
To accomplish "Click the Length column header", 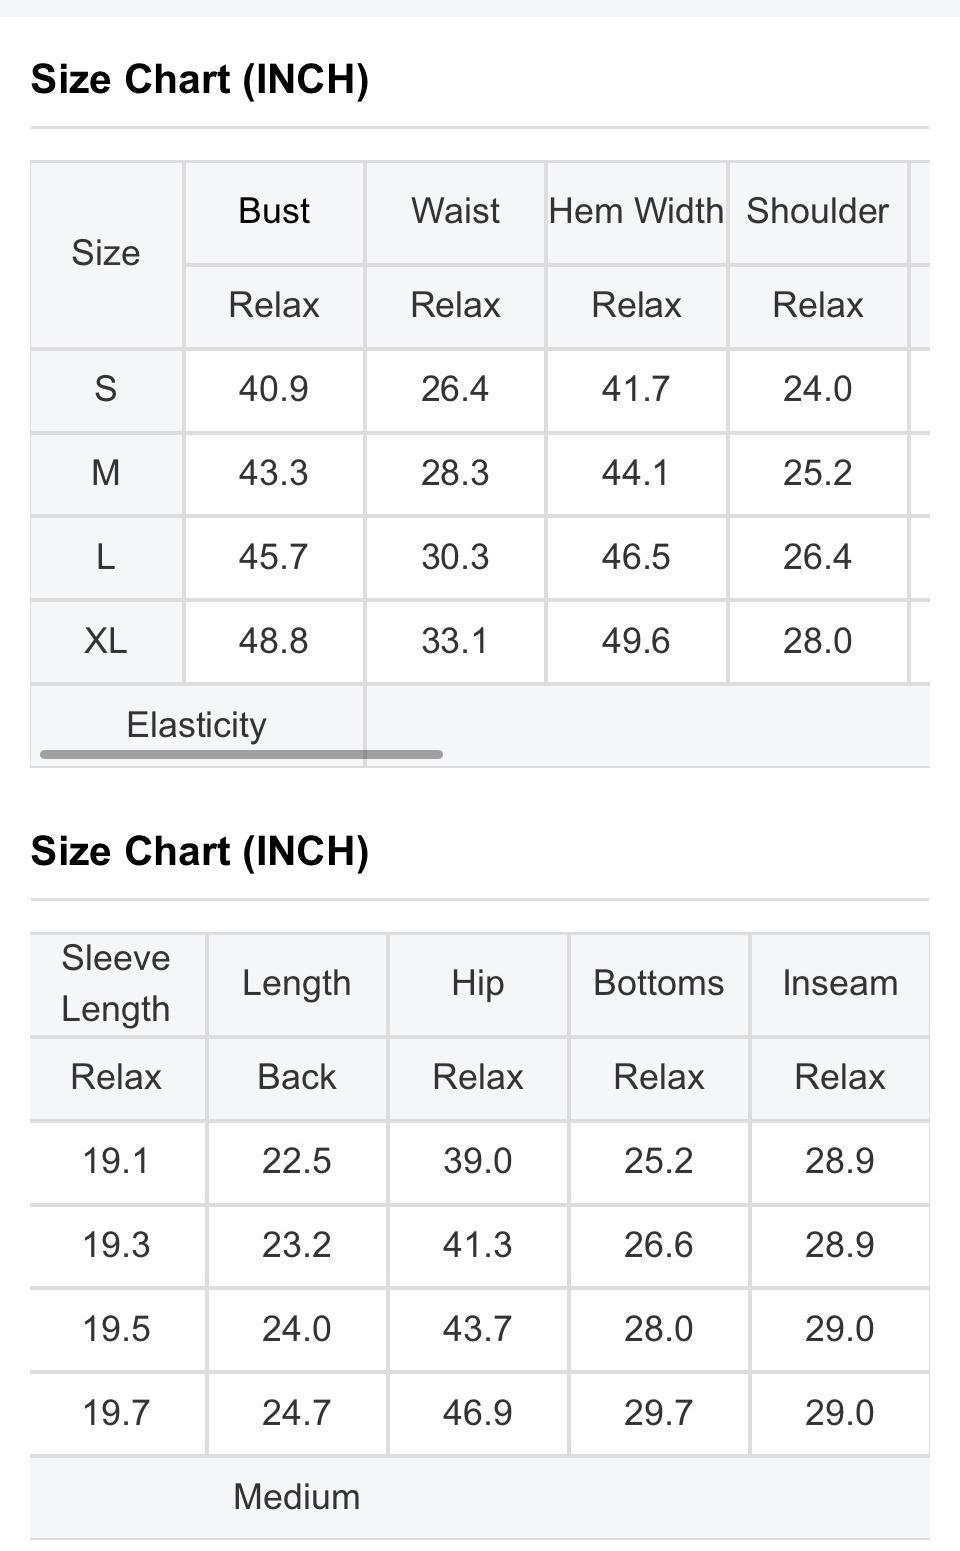I will click(x=297, y=984).
